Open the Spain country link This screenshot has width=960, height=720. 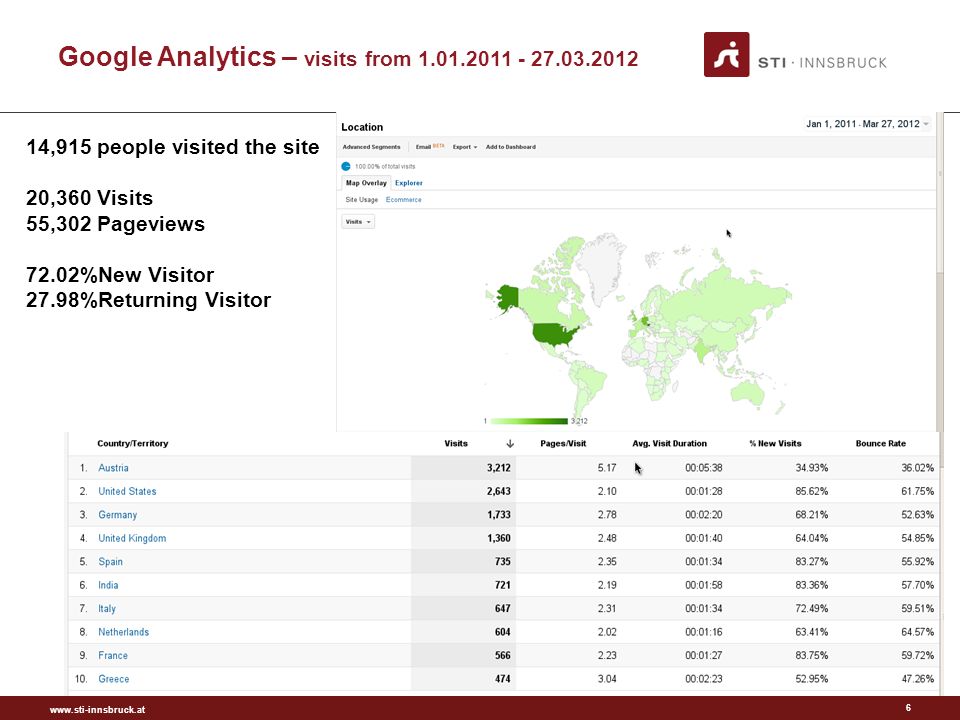110,561
